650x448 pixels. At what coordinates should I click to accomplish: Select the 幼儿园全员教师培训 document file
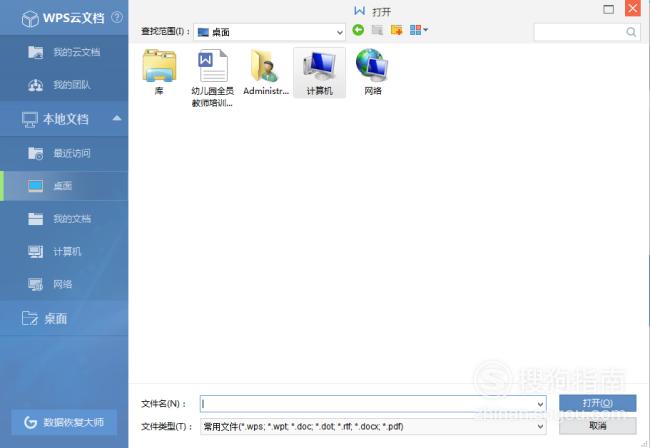tap(213, 78)
